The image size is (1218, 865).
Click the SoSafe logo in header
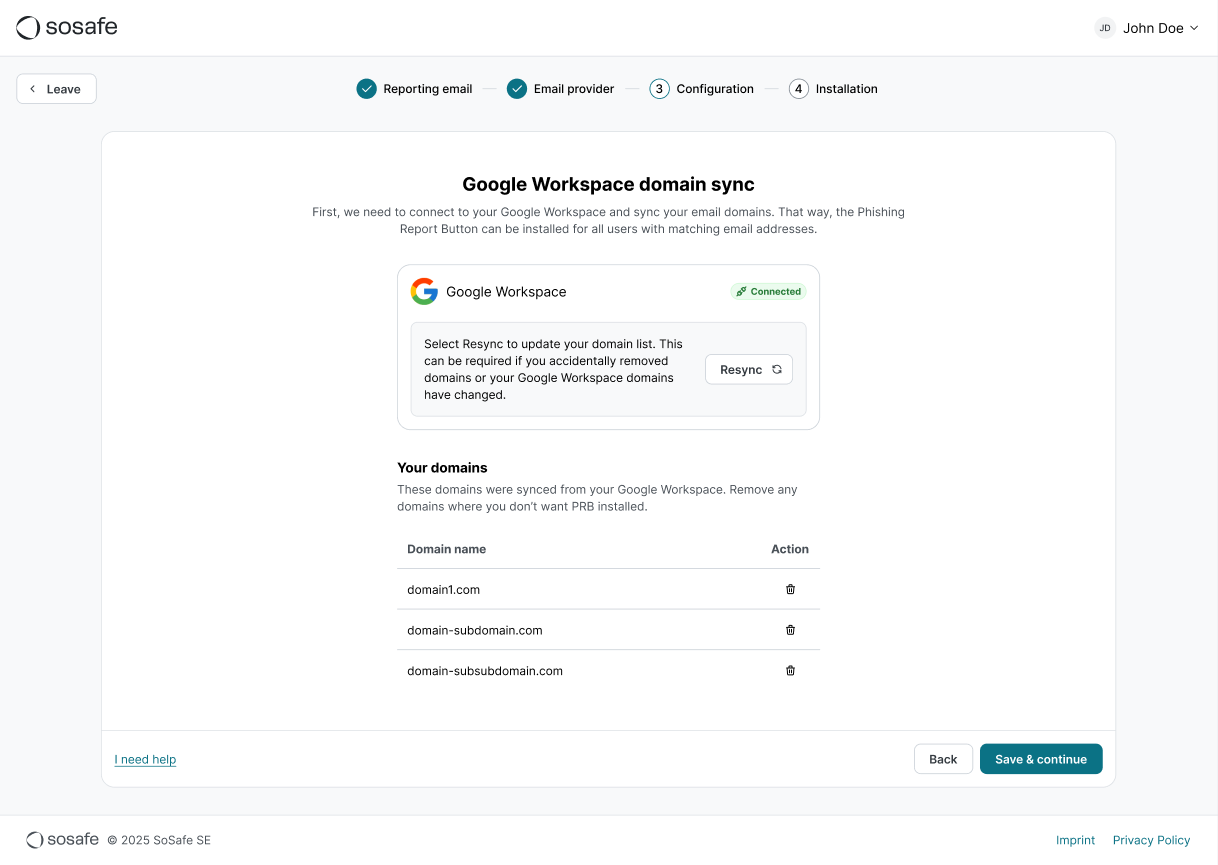click(x=67, y=28)
